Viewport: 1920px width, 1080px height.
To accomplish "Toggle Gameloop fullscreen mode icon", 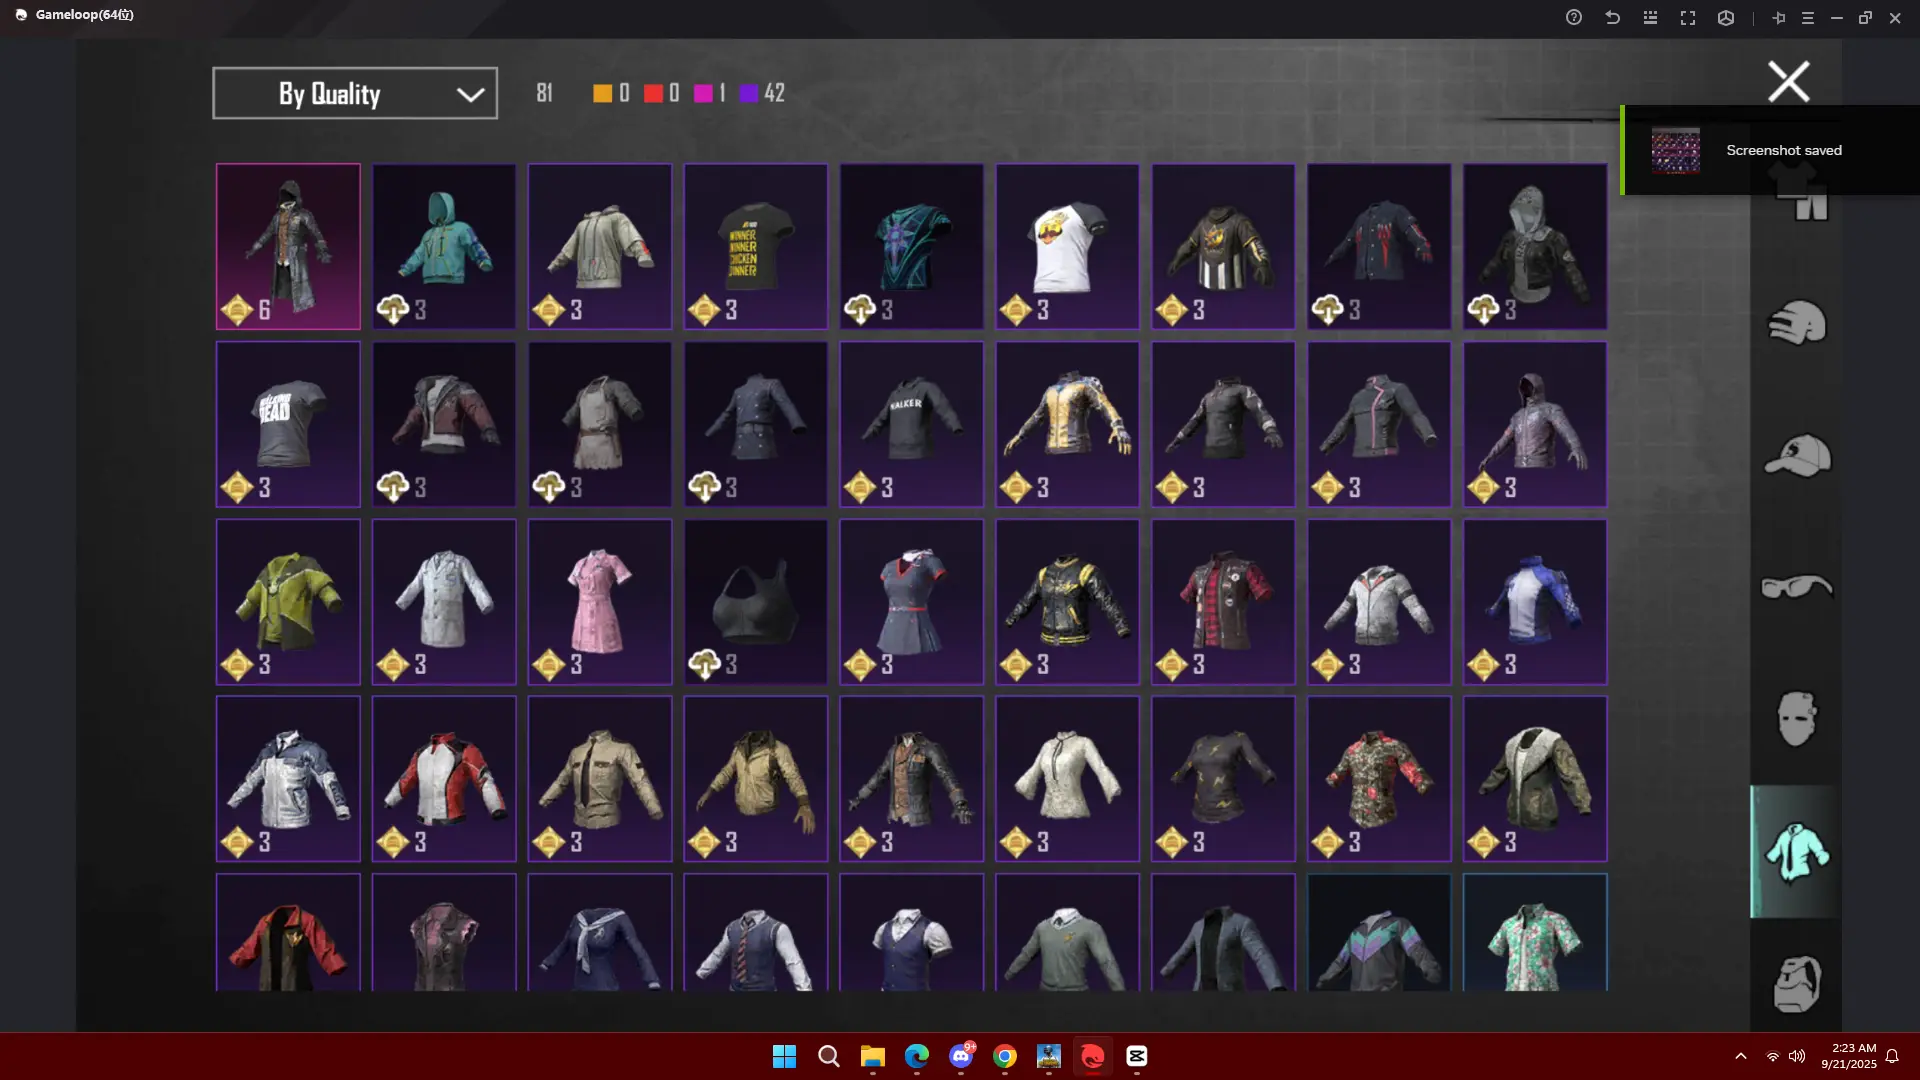I will point(1688,18).
